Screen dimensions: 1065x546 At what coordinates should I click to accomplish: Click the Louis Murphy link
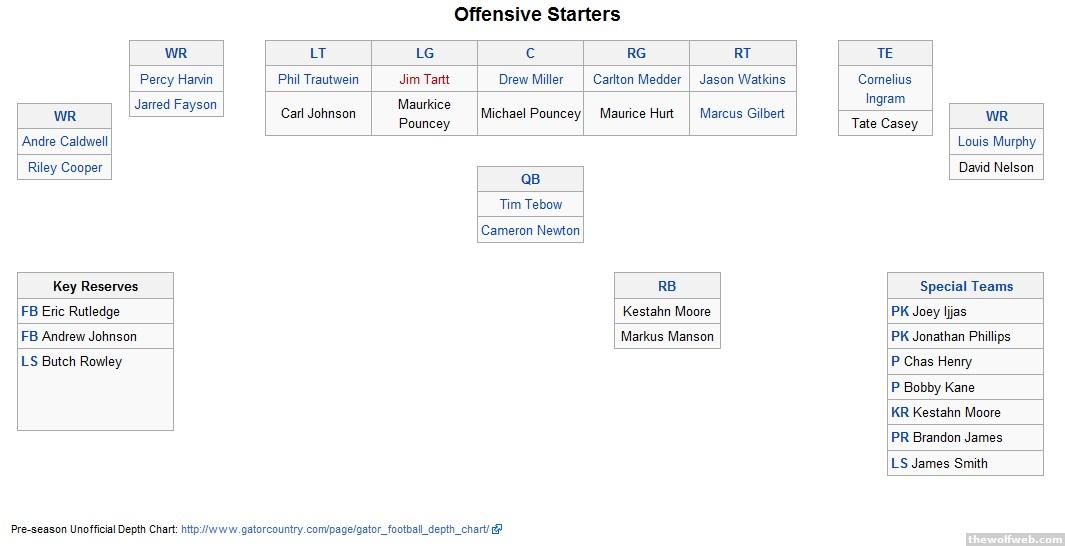tap(996, 141)
